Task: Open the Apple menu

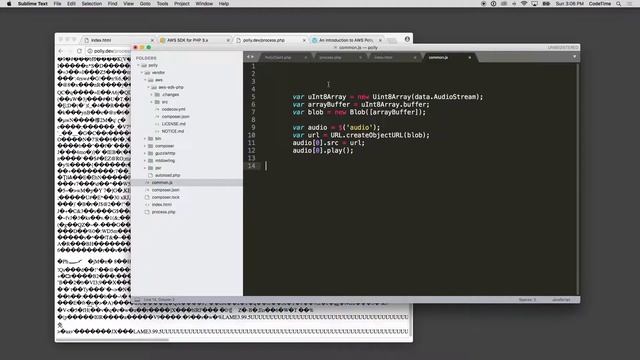Action: coord(9,4)
